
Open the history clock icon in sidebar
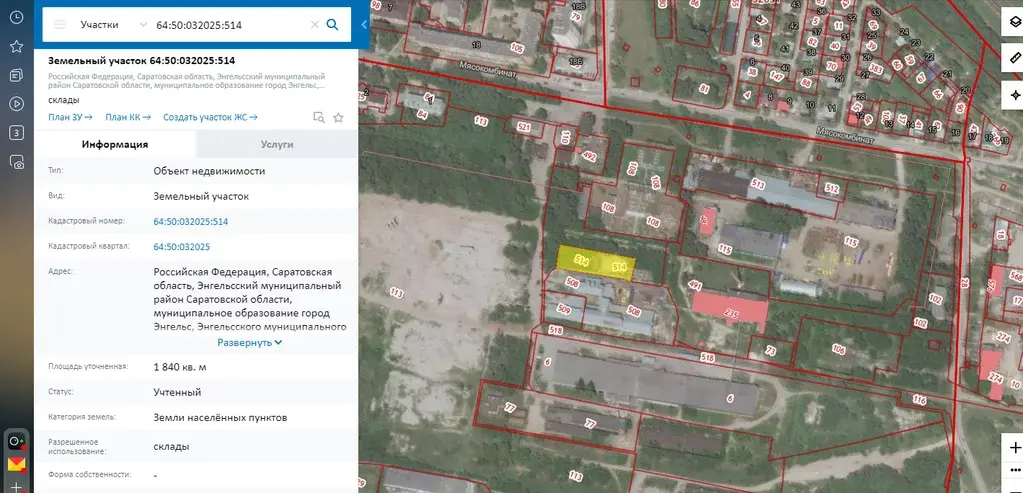[x=16, y=17]
